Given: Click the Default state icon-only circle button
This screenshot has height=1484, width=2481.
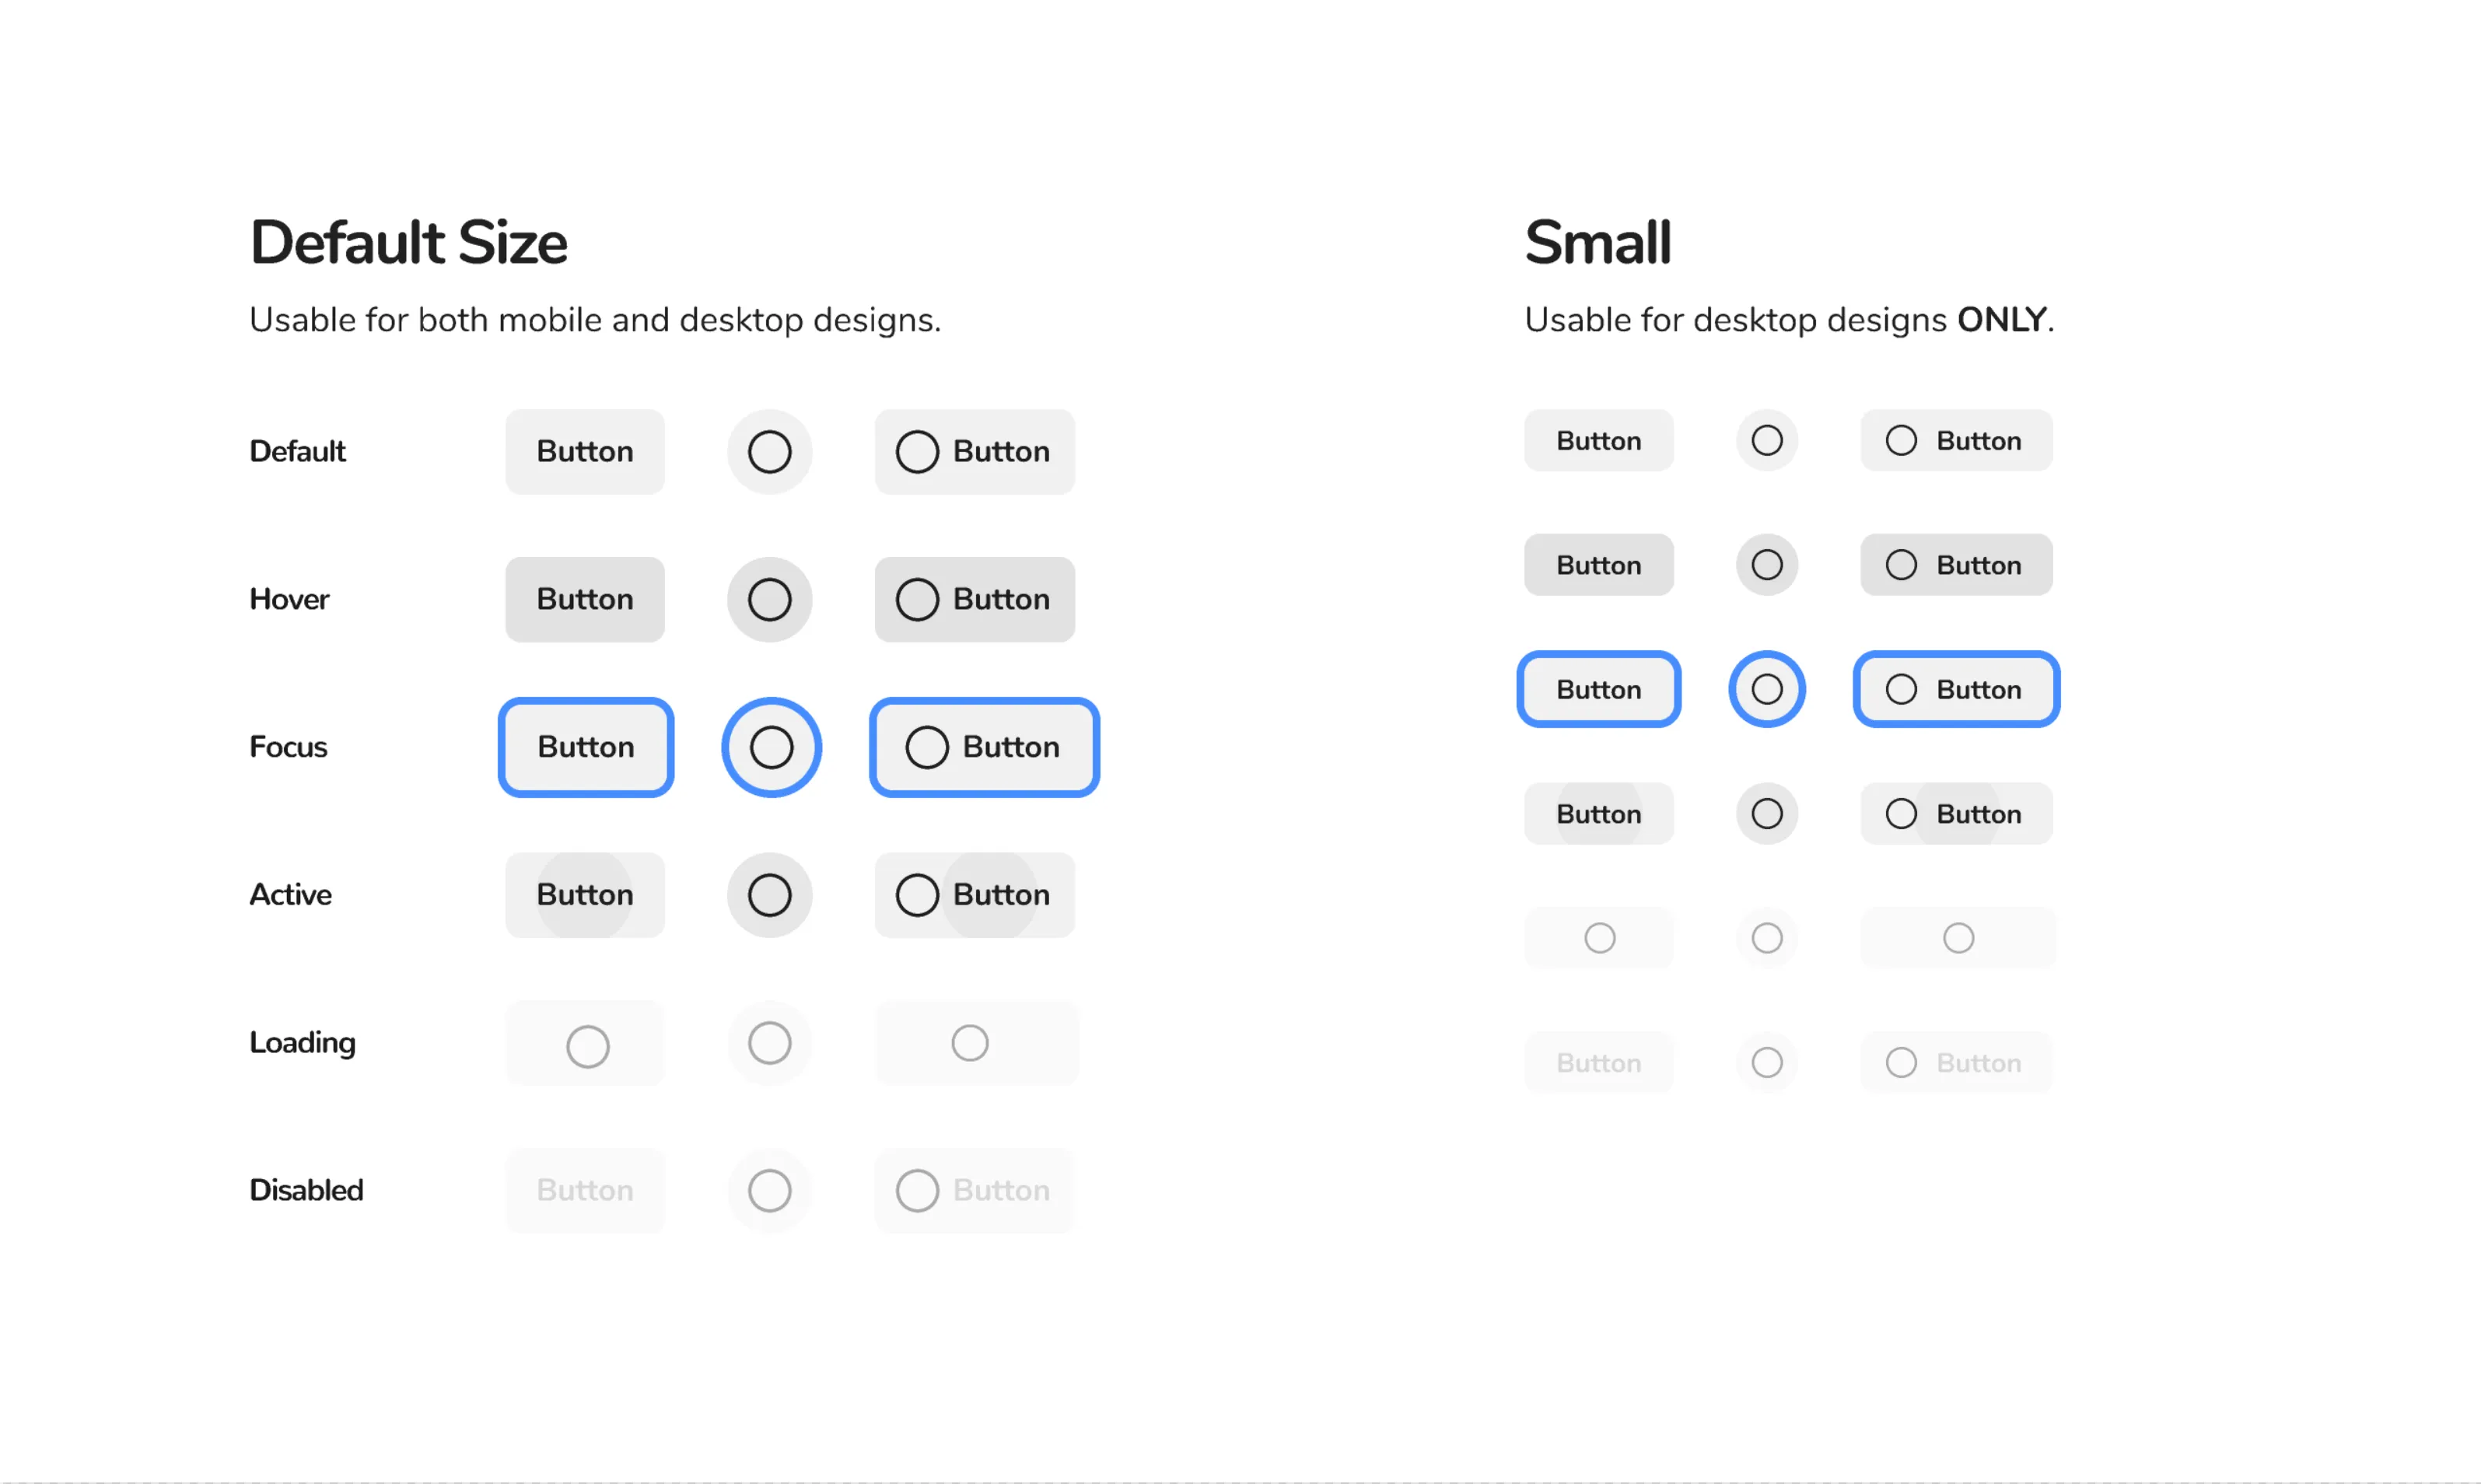Looking at the screenshot, I should (770, 451).
